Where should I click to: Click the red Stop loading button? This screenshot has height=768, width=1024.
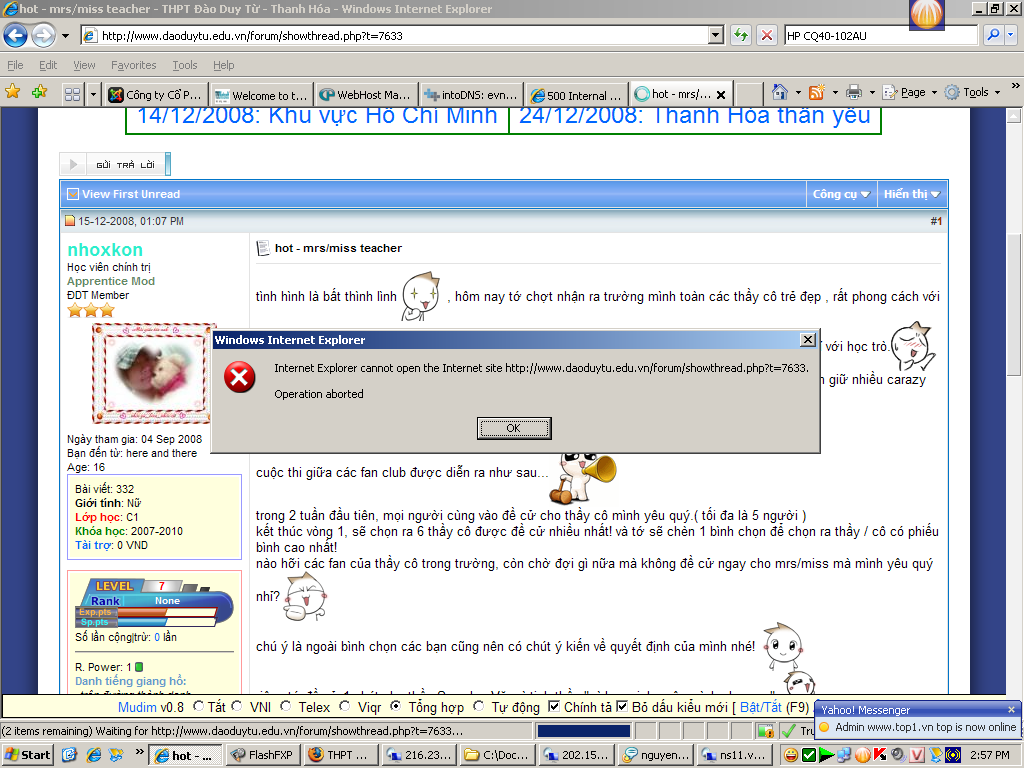[x=767, y=35]
